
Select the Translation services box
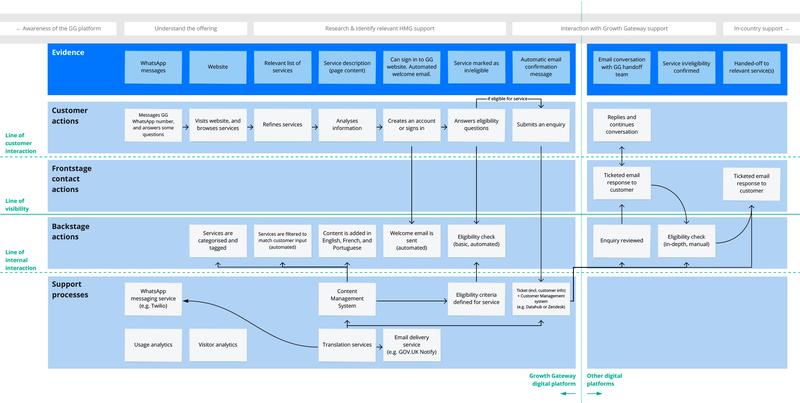pyautogui.click(x=347, y=344)
